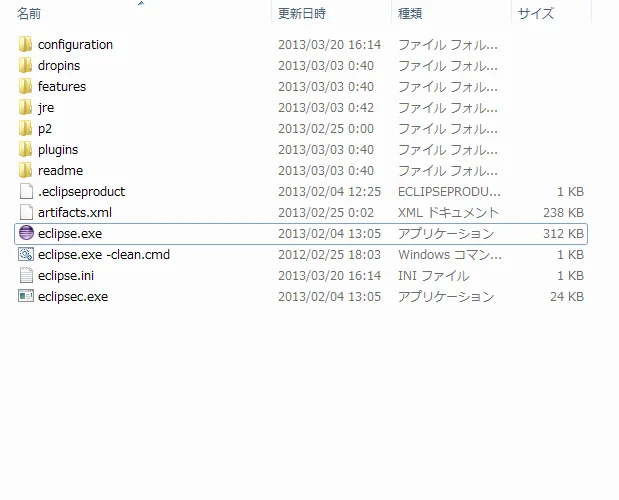
Task: Select the readme folder name
Action: (60, 170)
